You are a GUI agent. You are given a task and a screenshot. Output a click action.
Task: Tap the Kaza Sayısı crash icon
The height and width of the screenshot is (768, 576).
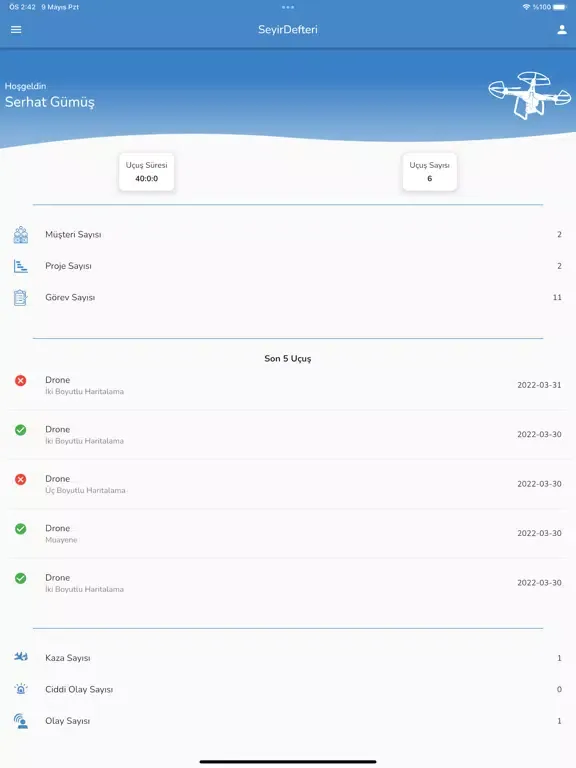coord(21,657)
